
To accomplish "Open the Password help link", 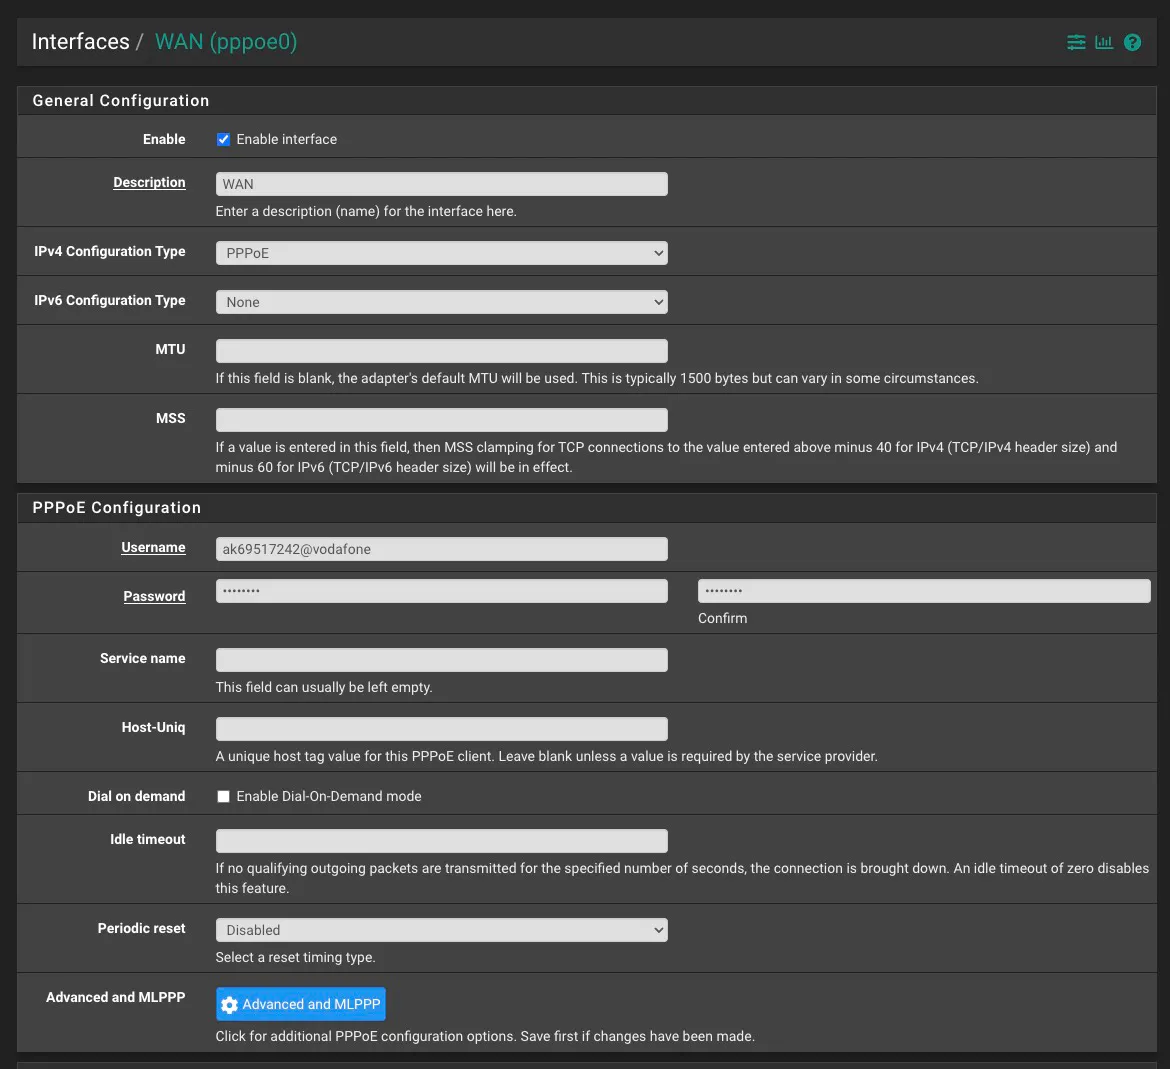I will pyautogui.click(x=154, y=595).
